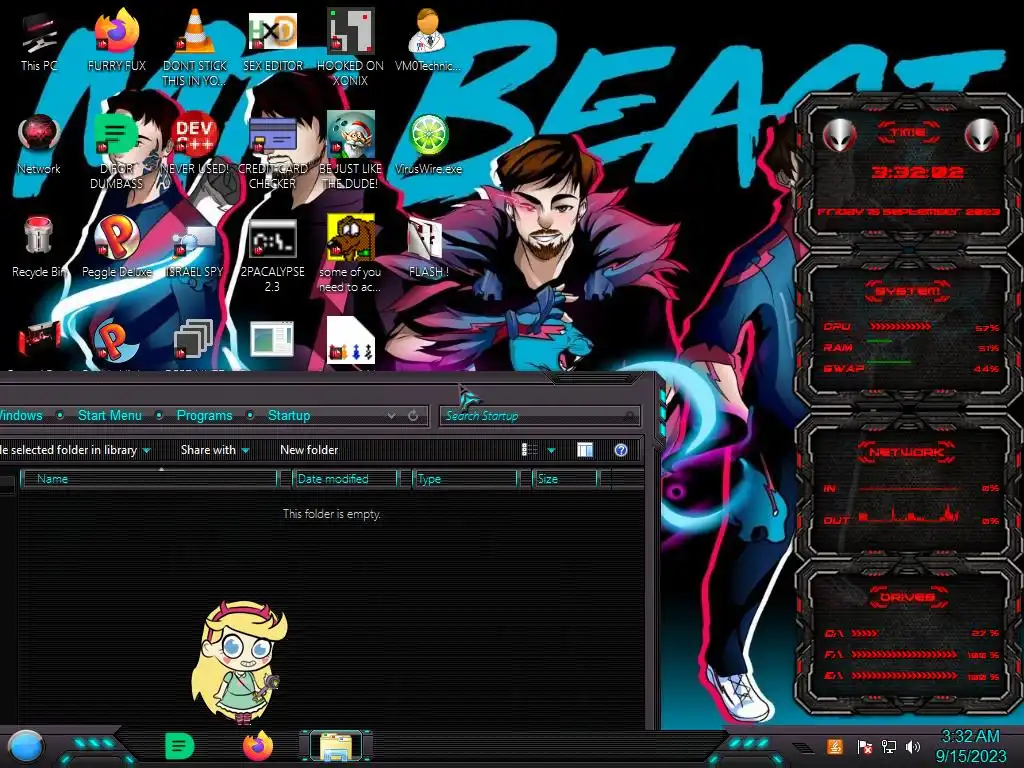This screenshot has width=1024, height=768.
Task: Click the Star Butterfly desktop character
Action: tap(240, 662)
